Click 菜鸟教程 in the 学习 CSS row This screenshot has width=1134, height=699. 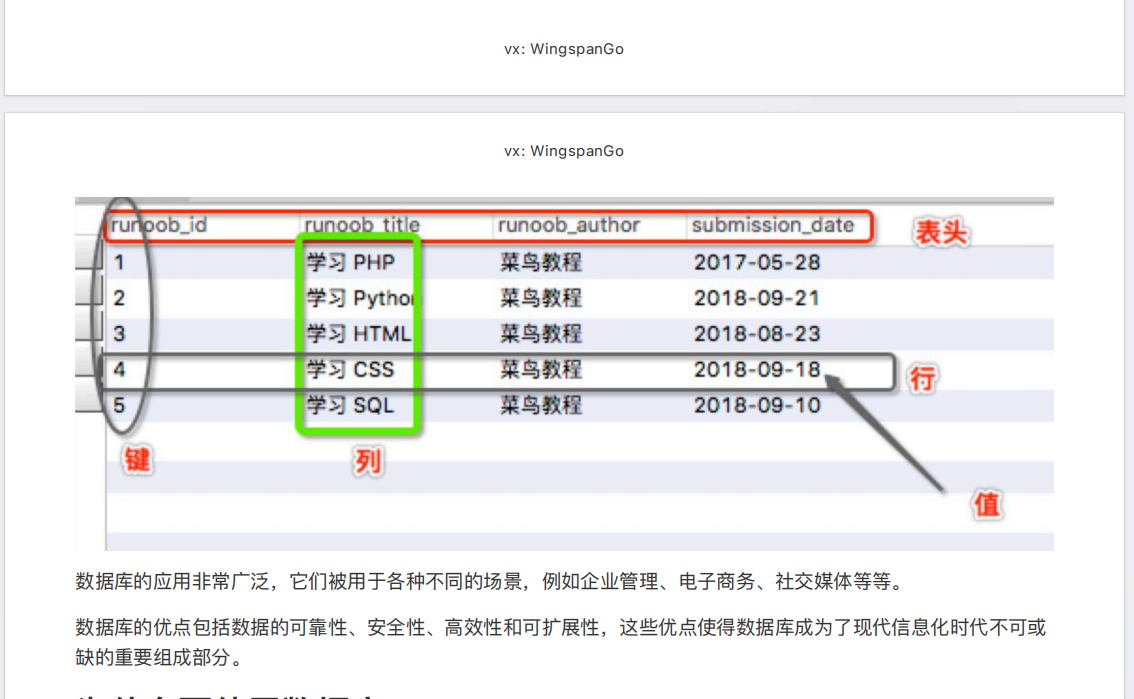541,369
